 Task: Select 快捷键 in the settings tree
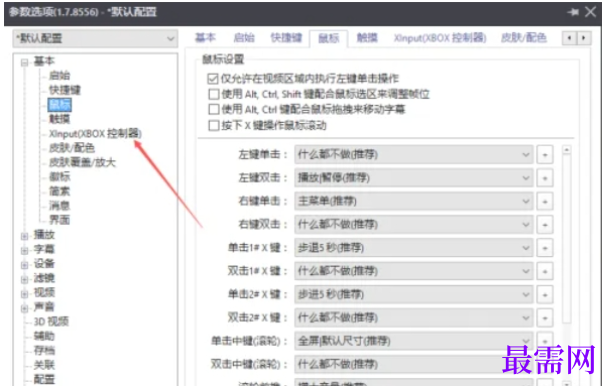[65, 90]
